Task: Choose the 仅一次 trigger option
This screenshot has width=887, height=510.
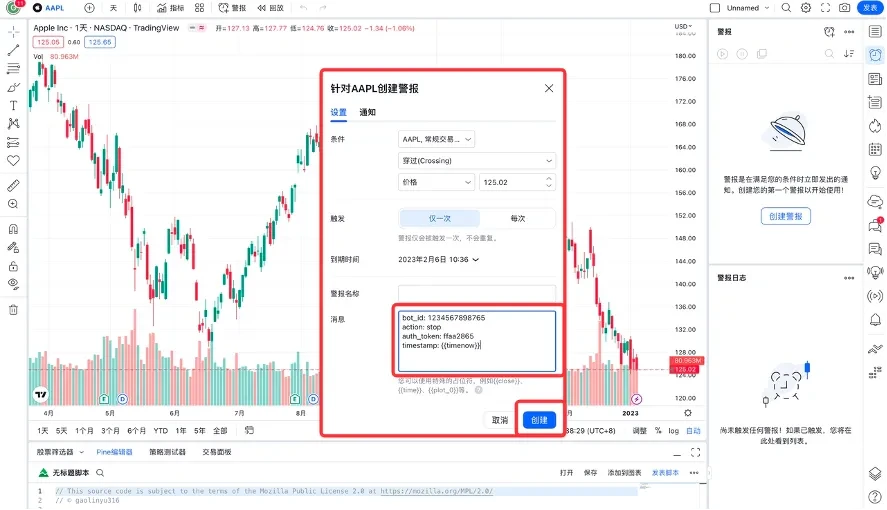Action: [x=440, y=218]
